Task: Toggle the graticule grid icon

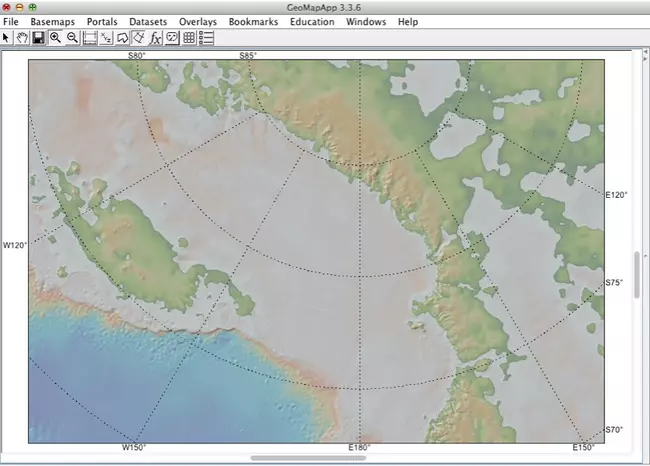Action: point(189,38)
